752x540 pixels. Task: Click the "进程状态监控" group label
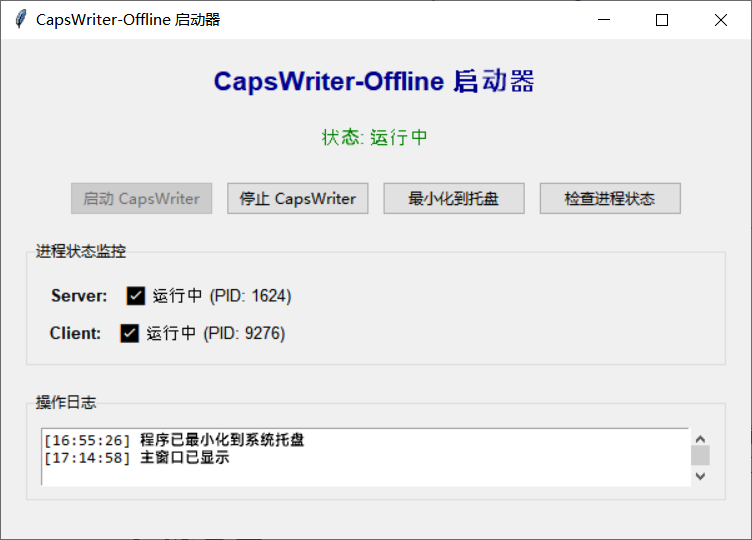click(81, 251)
